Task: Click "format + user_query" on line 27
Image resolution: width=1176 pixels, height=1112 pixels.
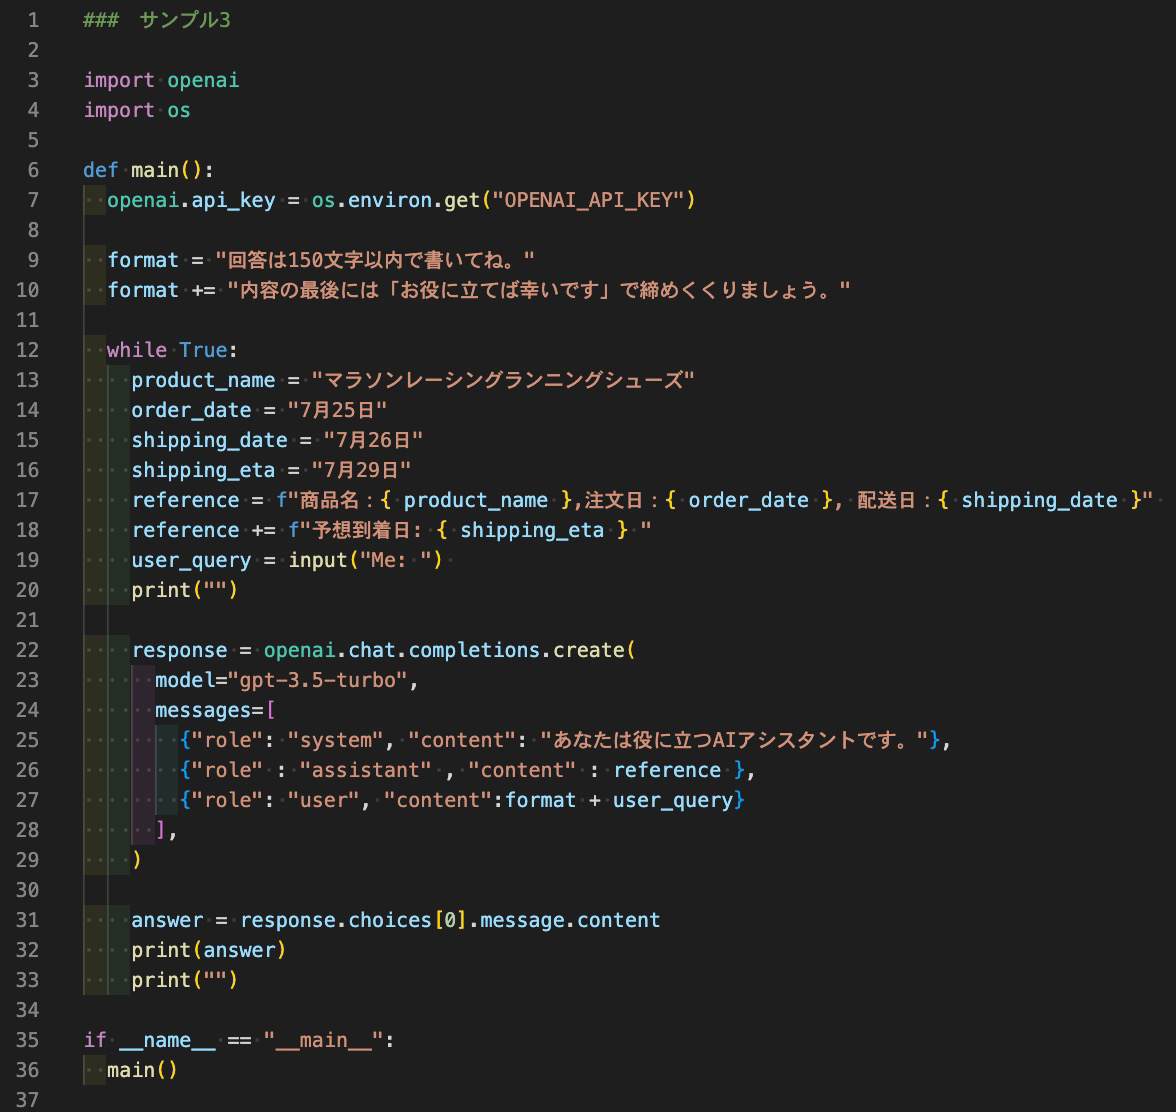Action: pyautogui.click(x=619, y=800)
